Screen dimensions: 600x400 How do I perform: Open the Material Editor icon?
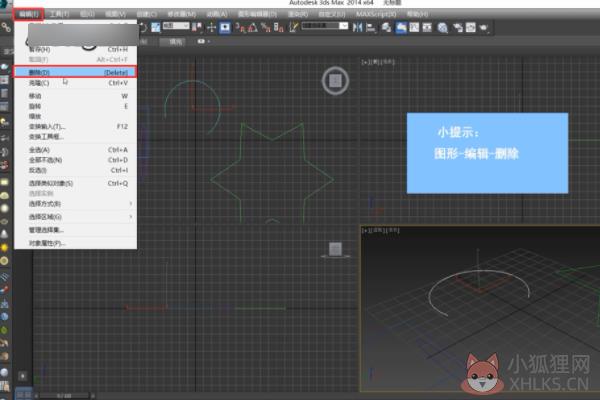443,27
